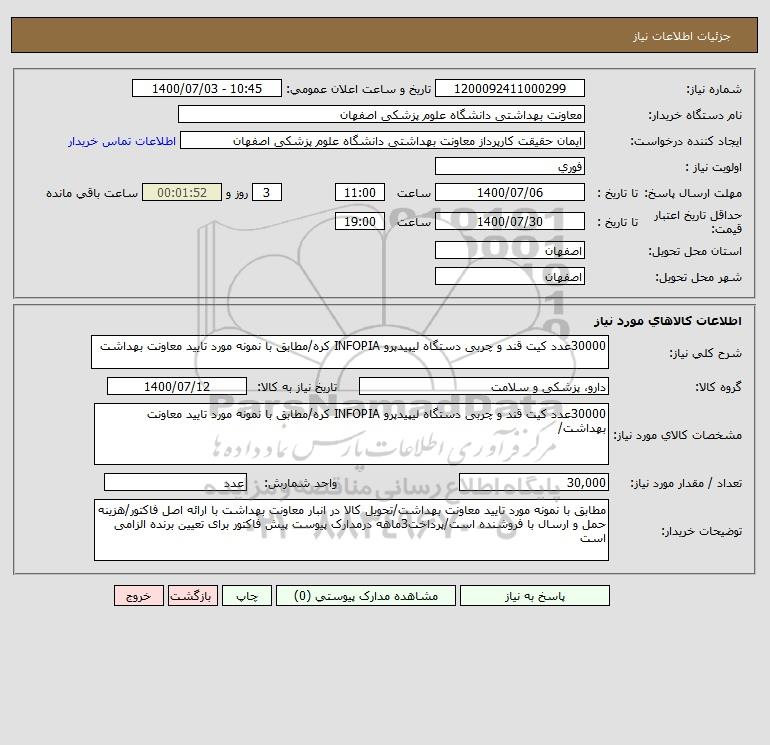This screenshot has width=770, height=745.
Task: Click the نام دستگاه خریدار label
Action: point(695,115)
